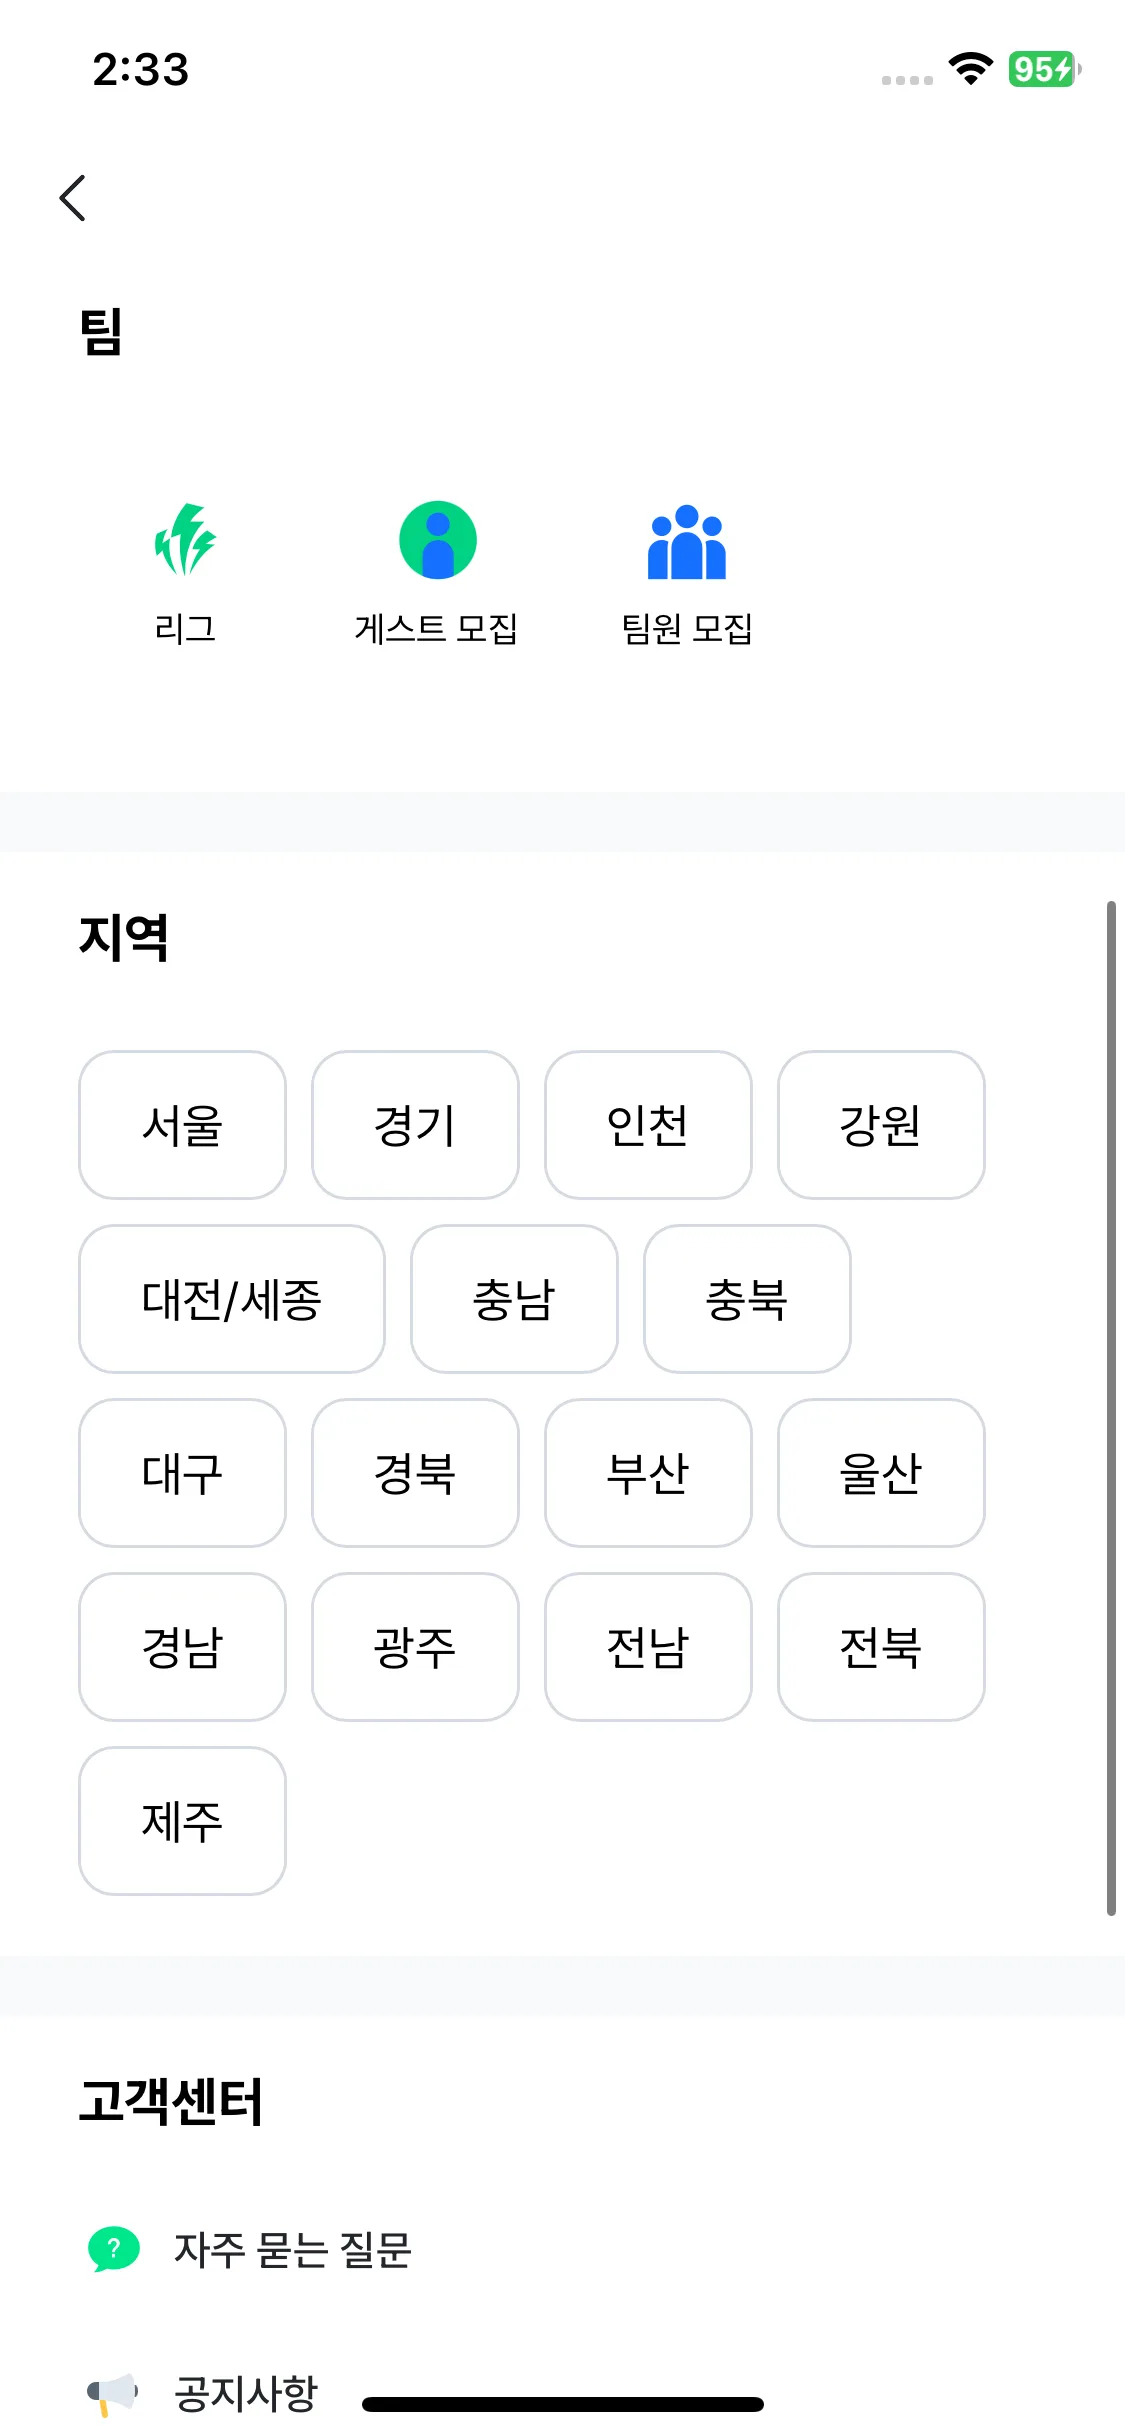
Task: Tap the 공지사항 megaphone icon
Action: [x=112, y=2393]
